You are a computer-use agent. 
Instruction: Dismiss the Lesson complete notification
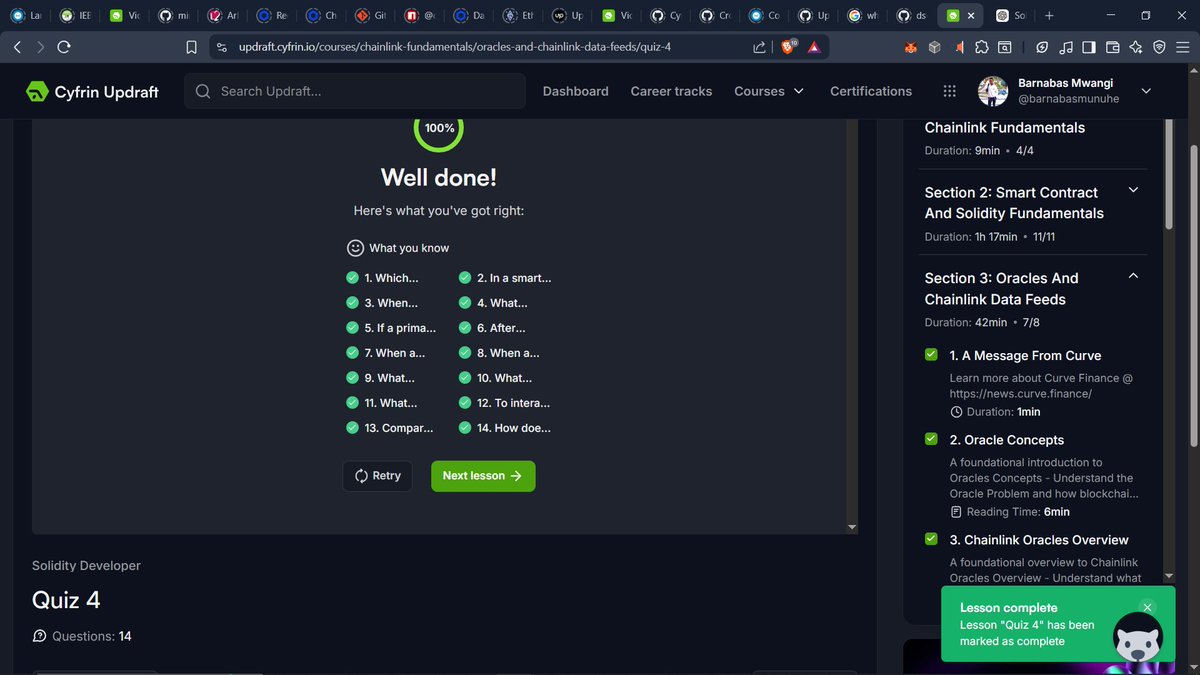click(1147, 607)
